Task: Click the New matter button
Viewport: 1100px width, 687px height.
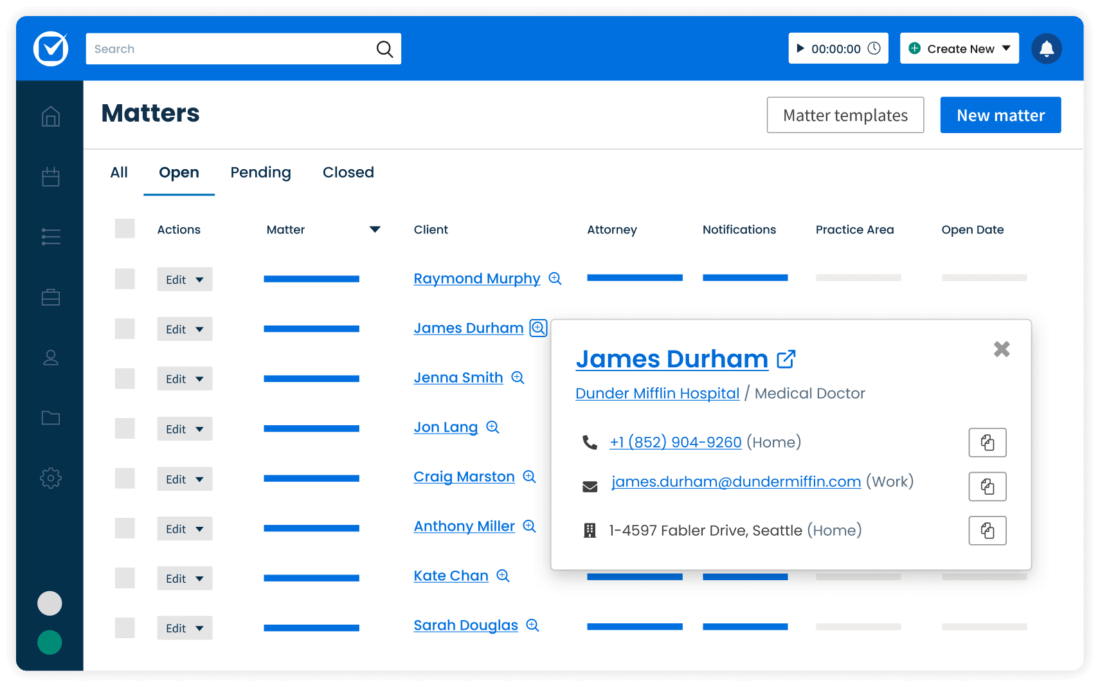Action: 1000,114
